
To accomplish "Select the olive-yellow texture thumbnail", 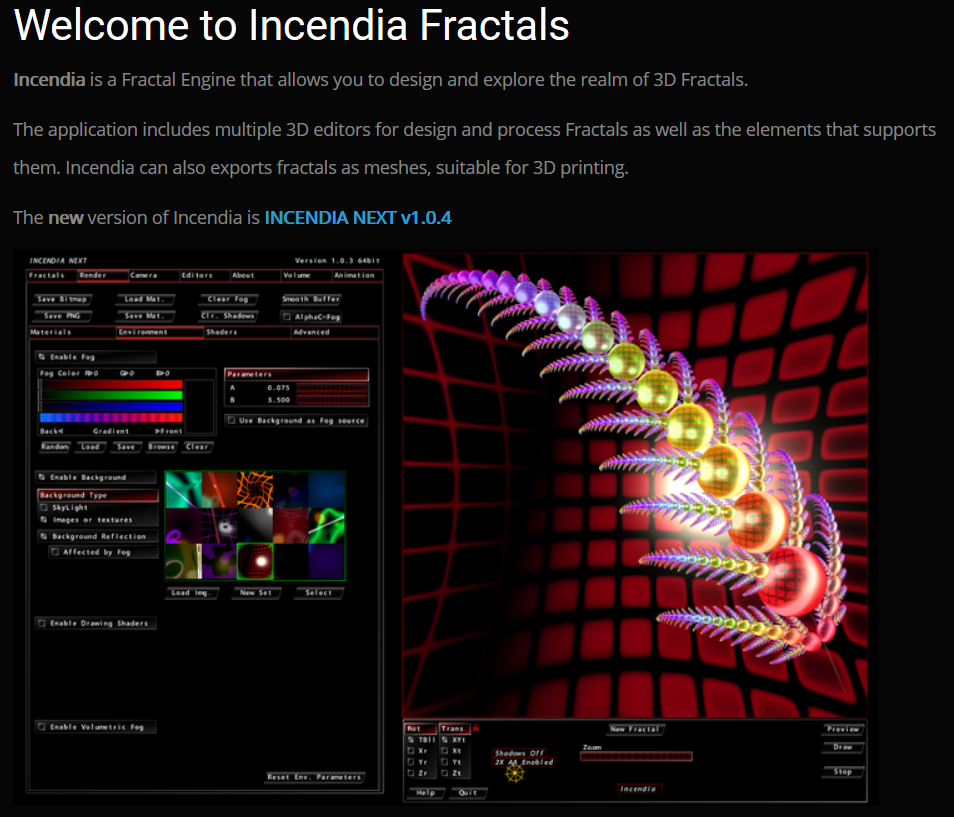I will pos(183,561).
